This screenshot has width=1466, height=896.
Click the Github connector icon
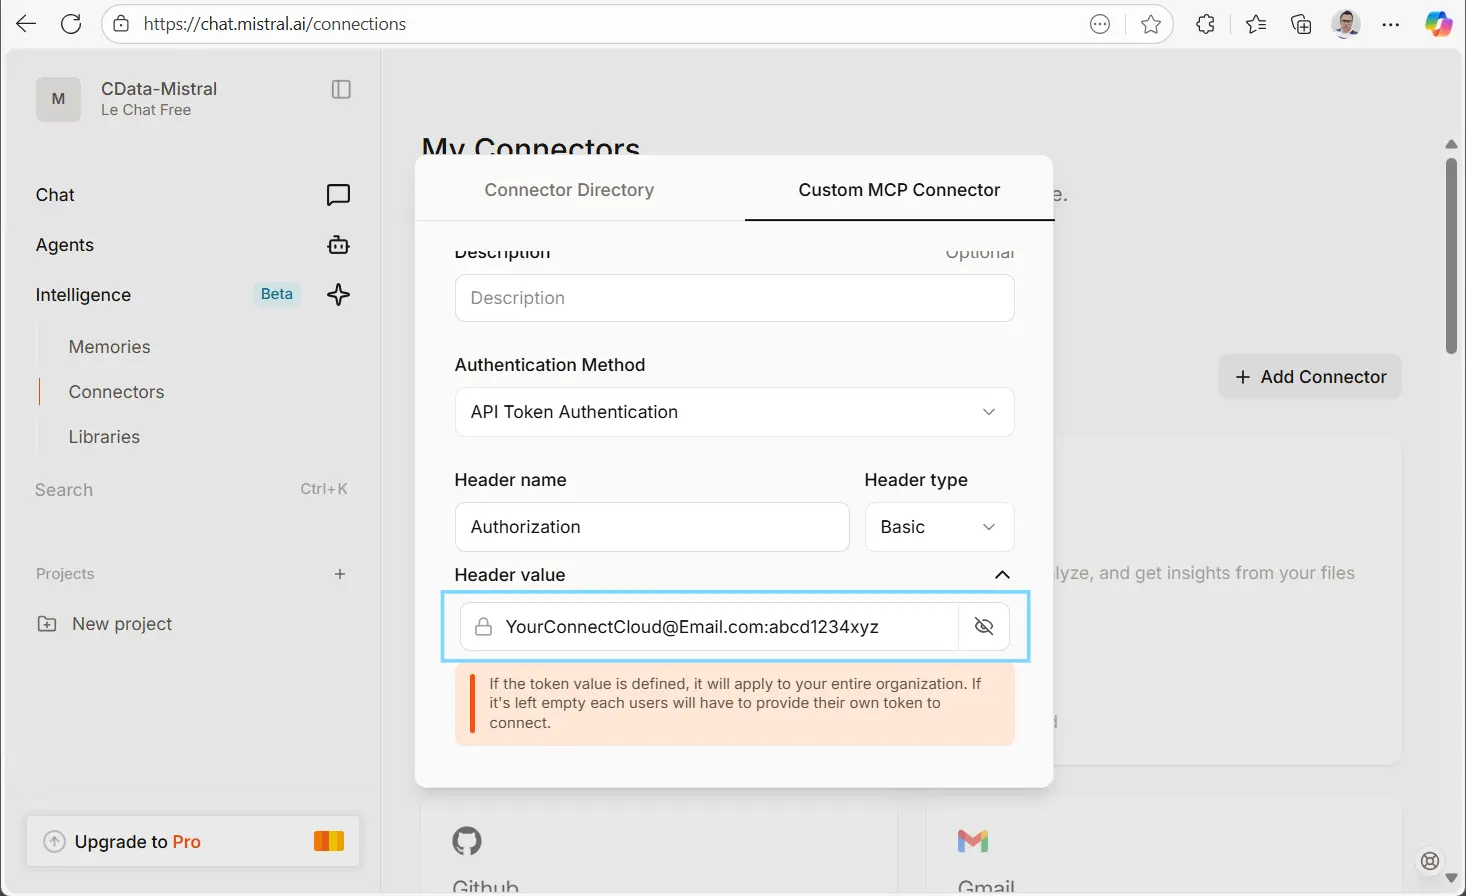coord(468,841)
